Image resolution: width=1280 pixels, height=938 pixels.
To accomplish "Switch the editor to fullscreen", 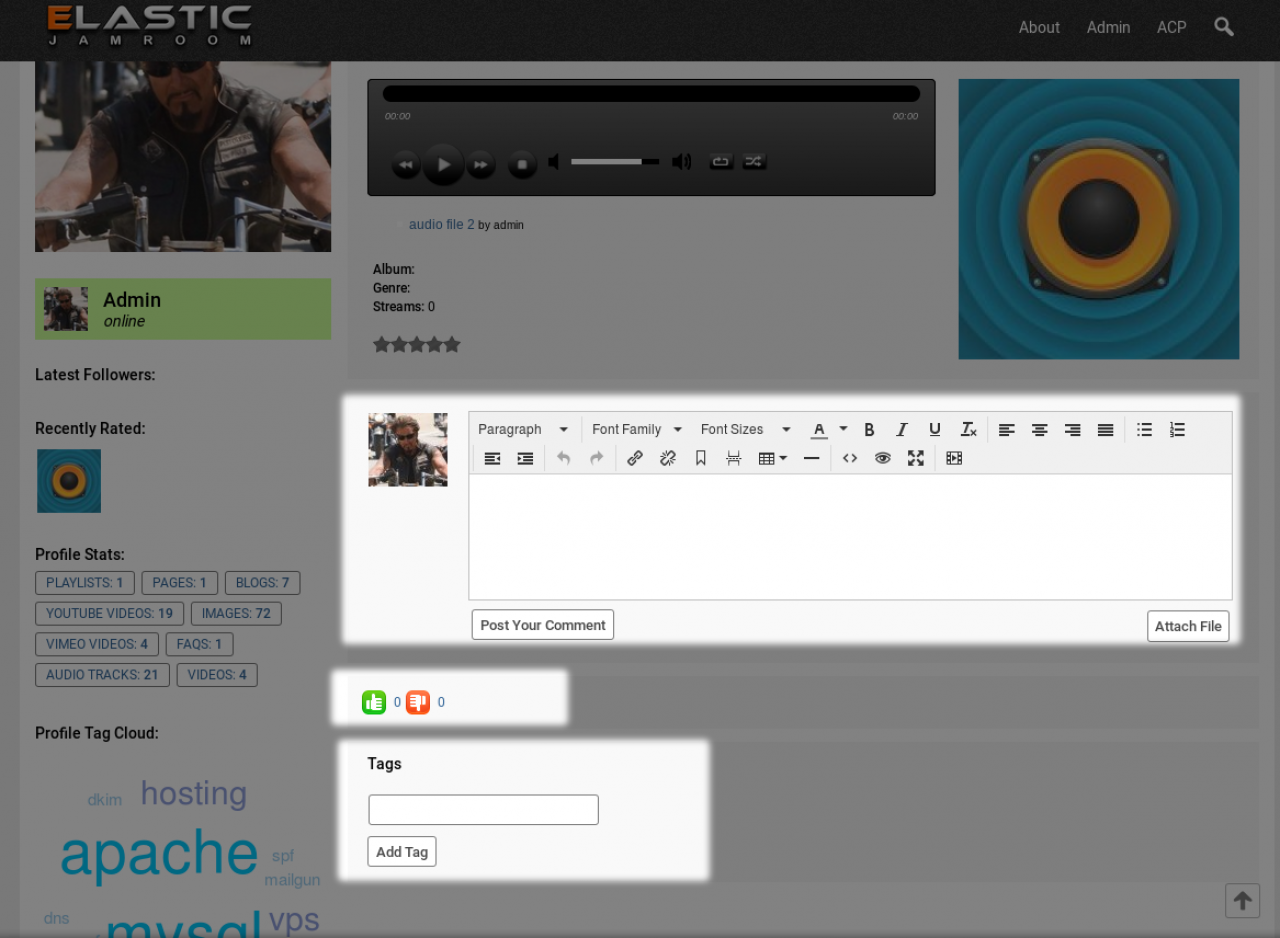I will (916, 459).
